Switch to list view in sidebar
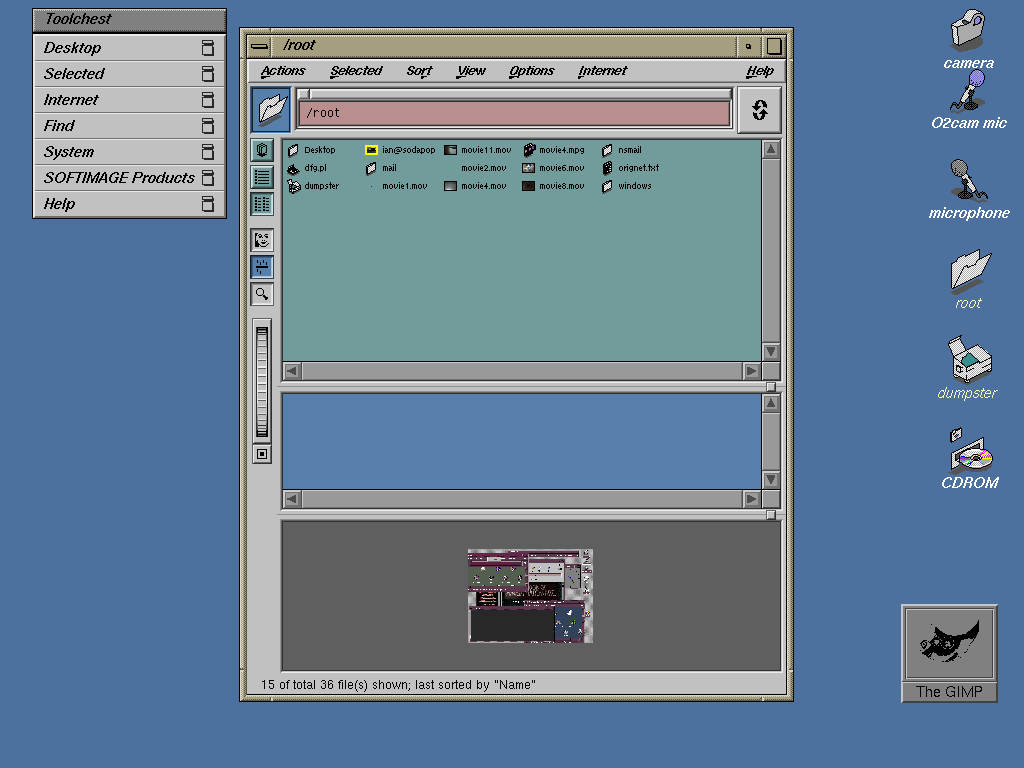Viewport: 1024px width, 768px height. (262, 177)
